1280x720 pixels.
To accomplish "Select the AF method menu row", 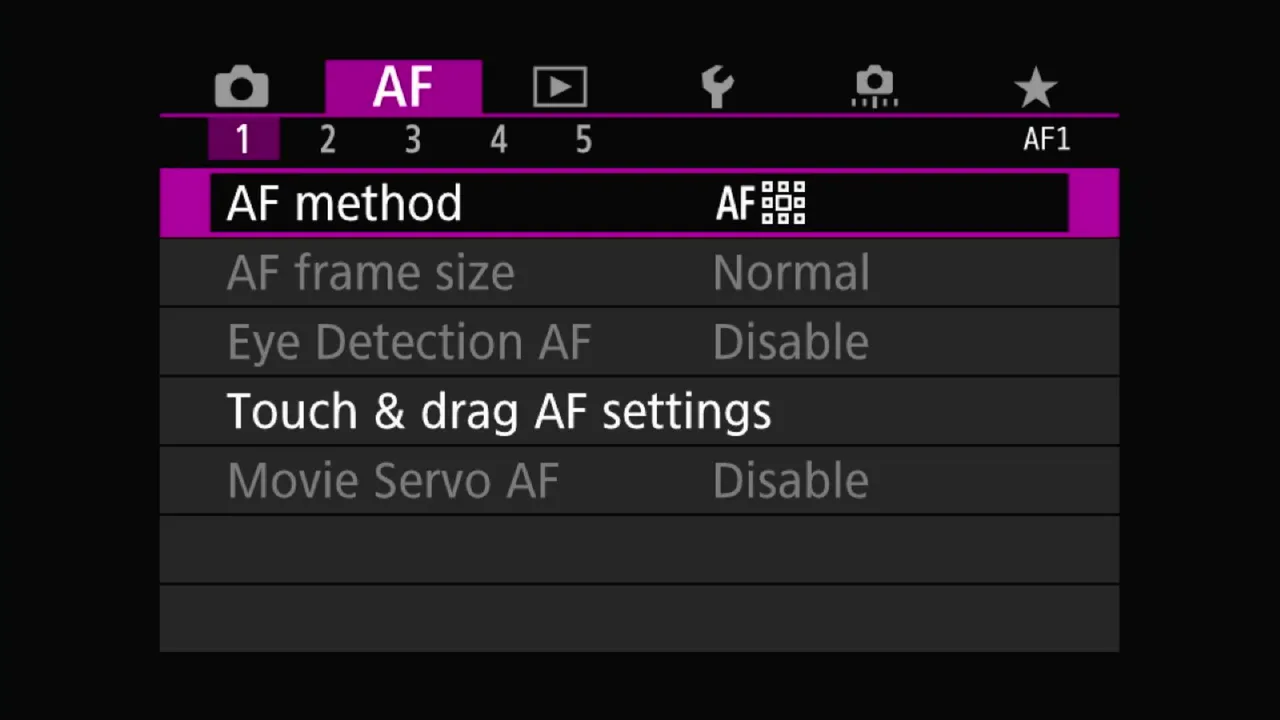I will [639, 203].
